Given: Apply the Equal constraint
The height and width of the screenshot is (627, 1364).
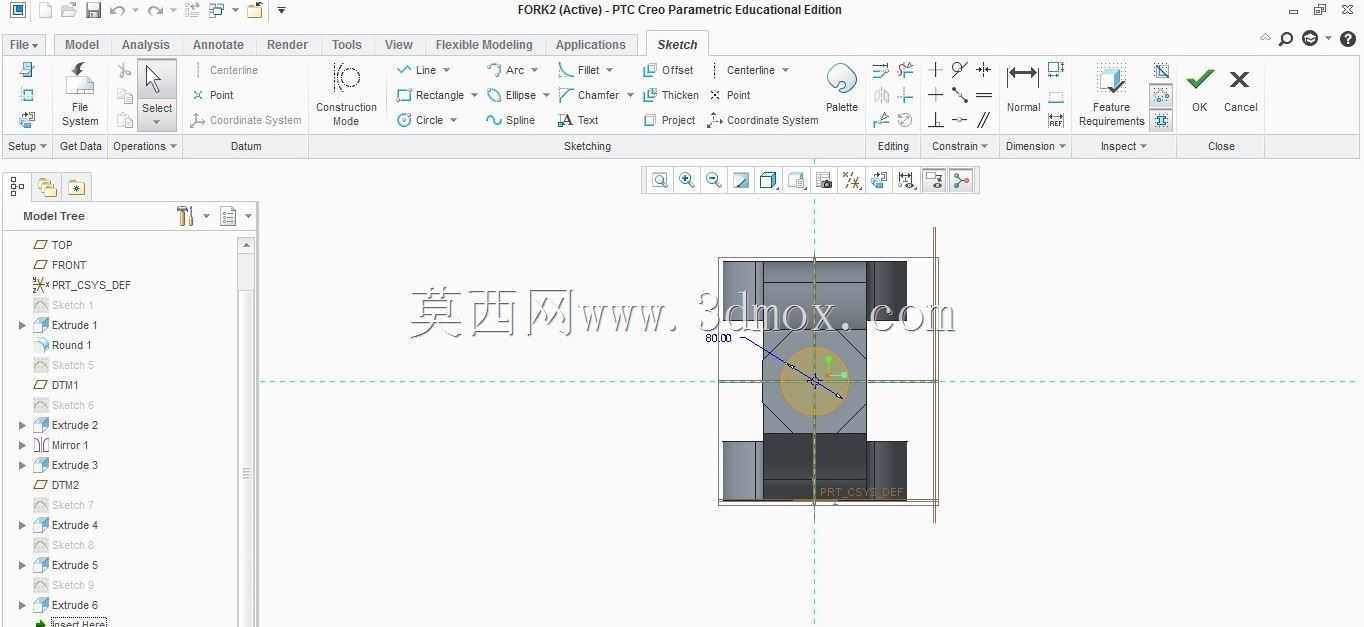Looking at the screenshot, I should click(984, 95).
